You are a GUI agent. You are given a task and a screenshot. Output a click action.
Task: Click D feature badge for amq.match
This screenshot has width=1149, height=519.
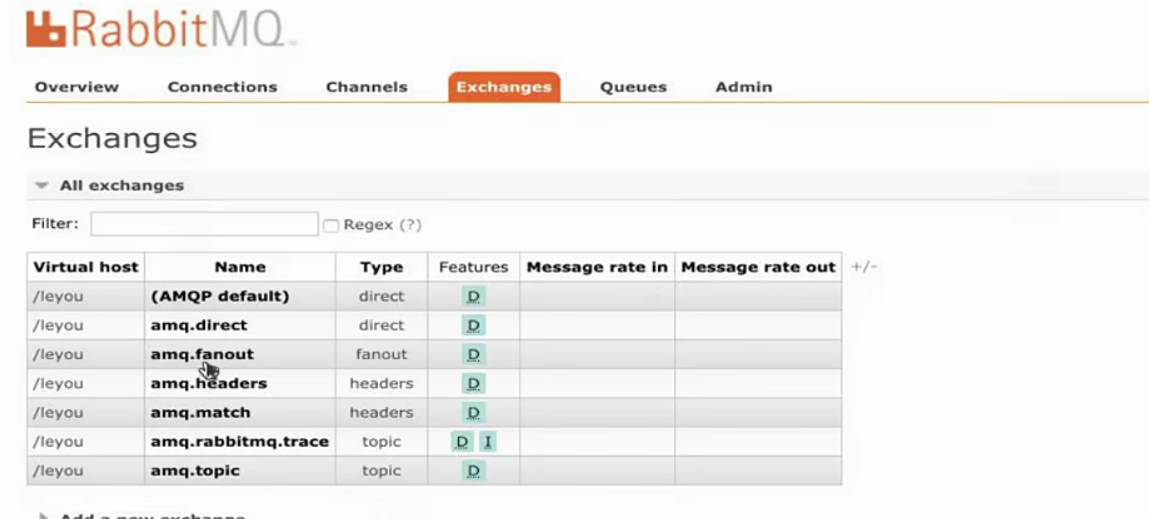point(473,413)
